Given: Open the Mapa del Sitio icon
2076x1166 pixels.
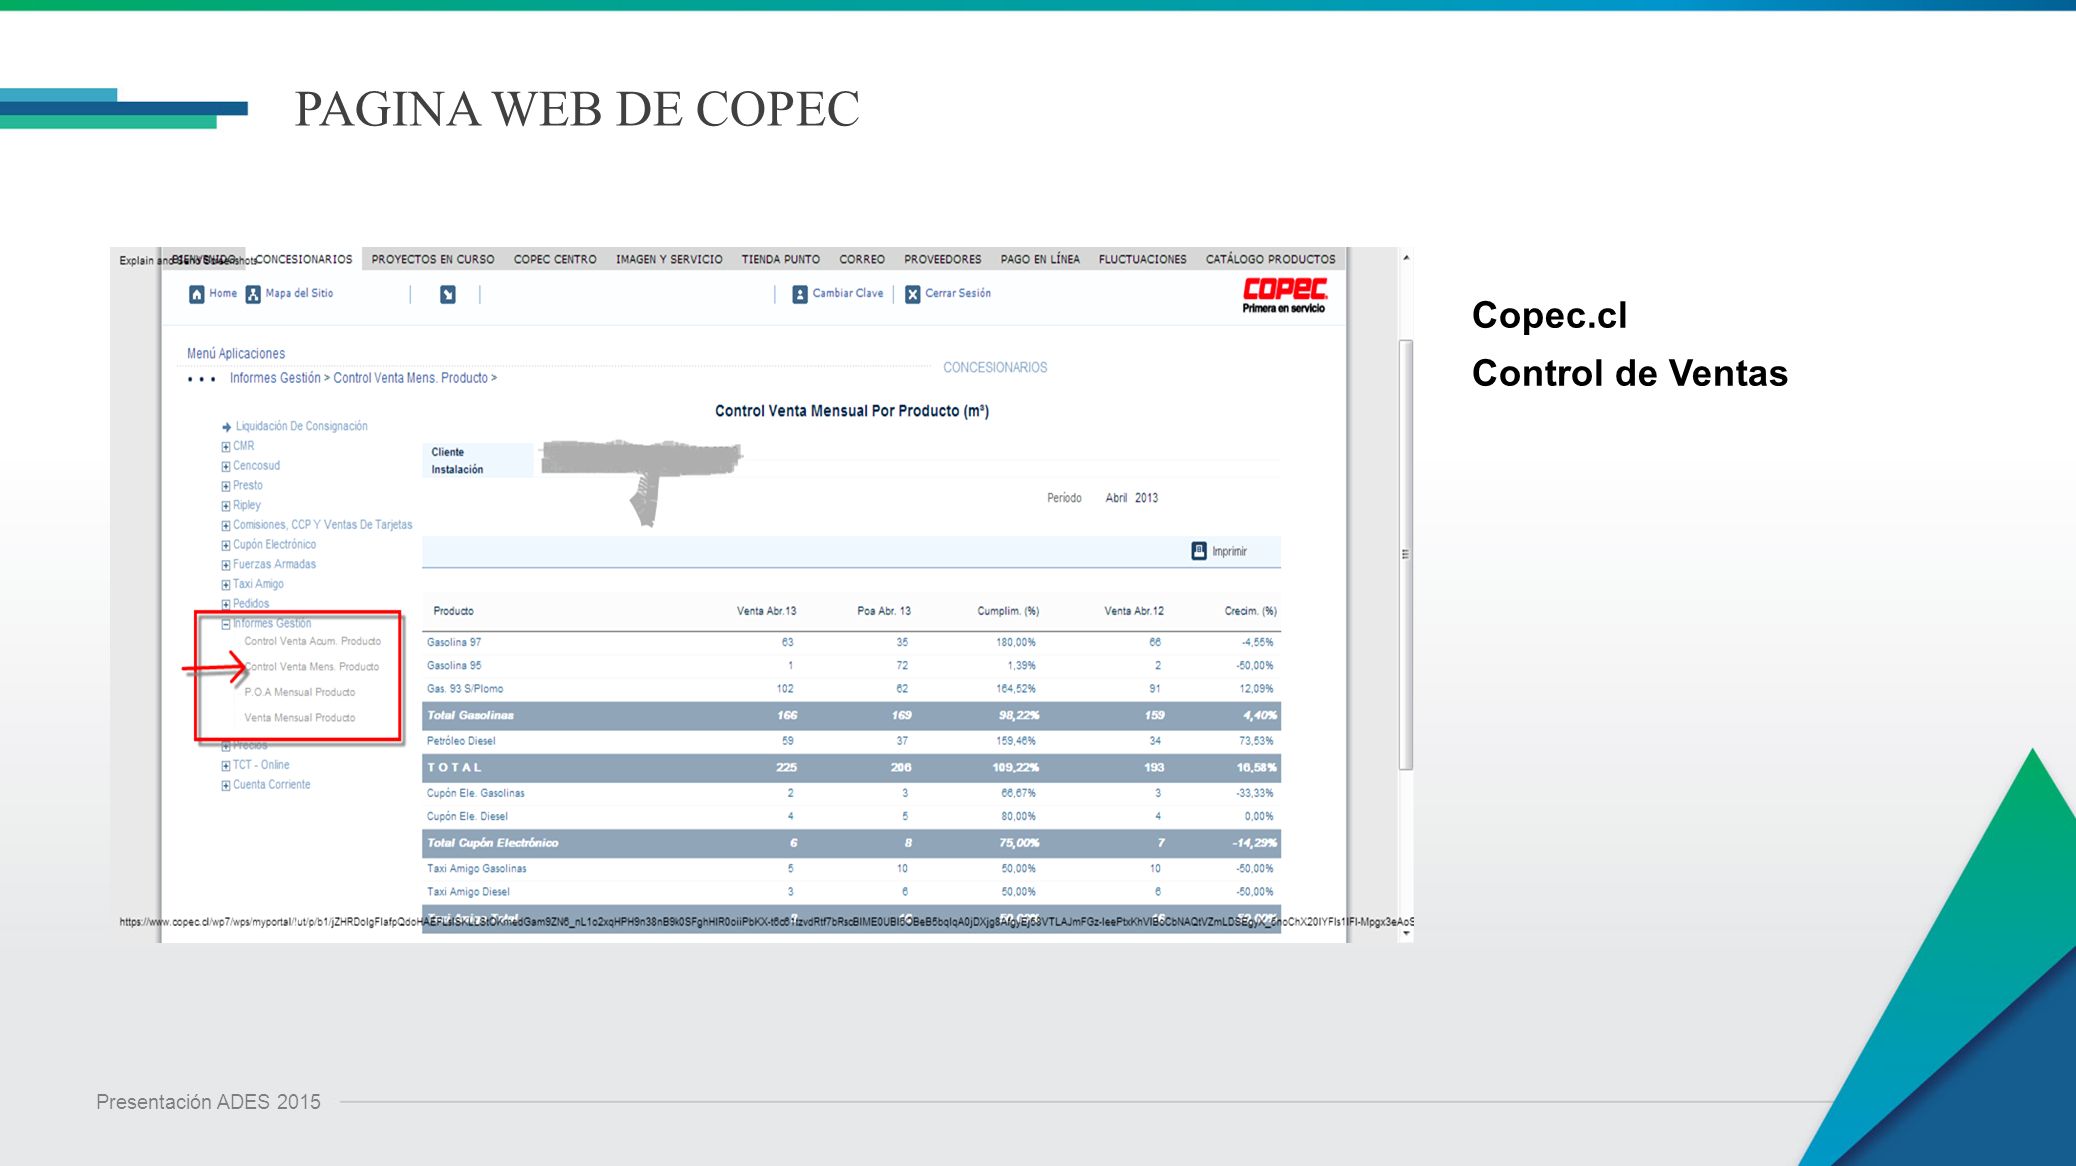Looking at the screenshot, I should pos(253,294).
